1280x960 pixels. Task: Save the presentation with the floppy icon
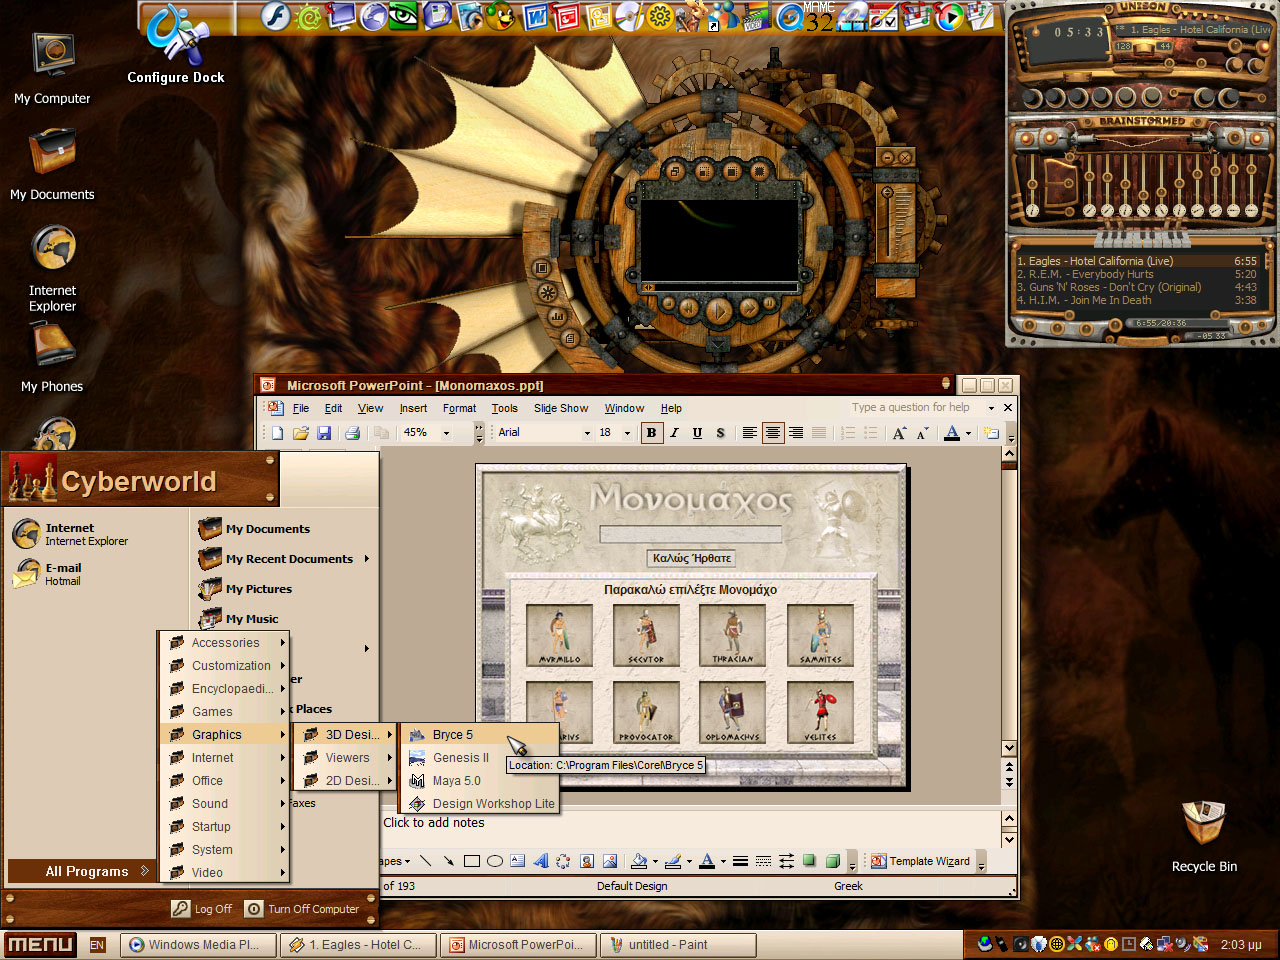324,433
